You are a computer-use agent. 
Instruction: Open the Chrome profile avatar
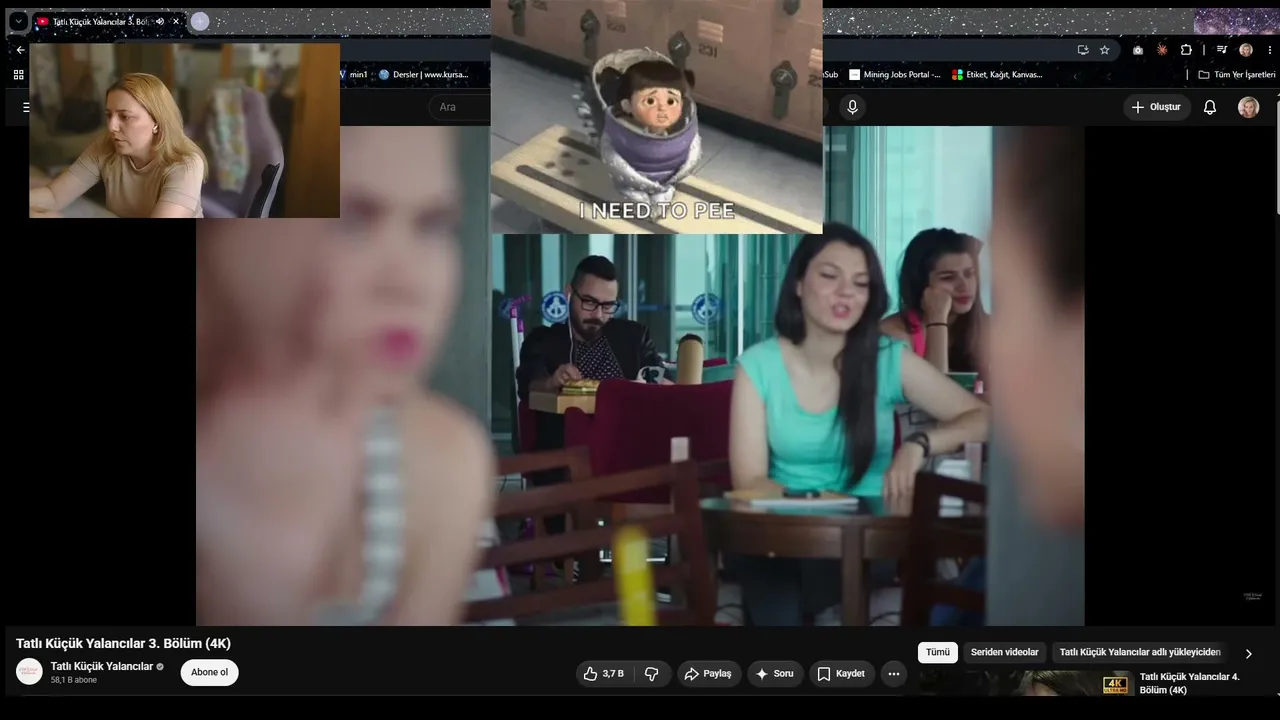tap(1246, 50)
